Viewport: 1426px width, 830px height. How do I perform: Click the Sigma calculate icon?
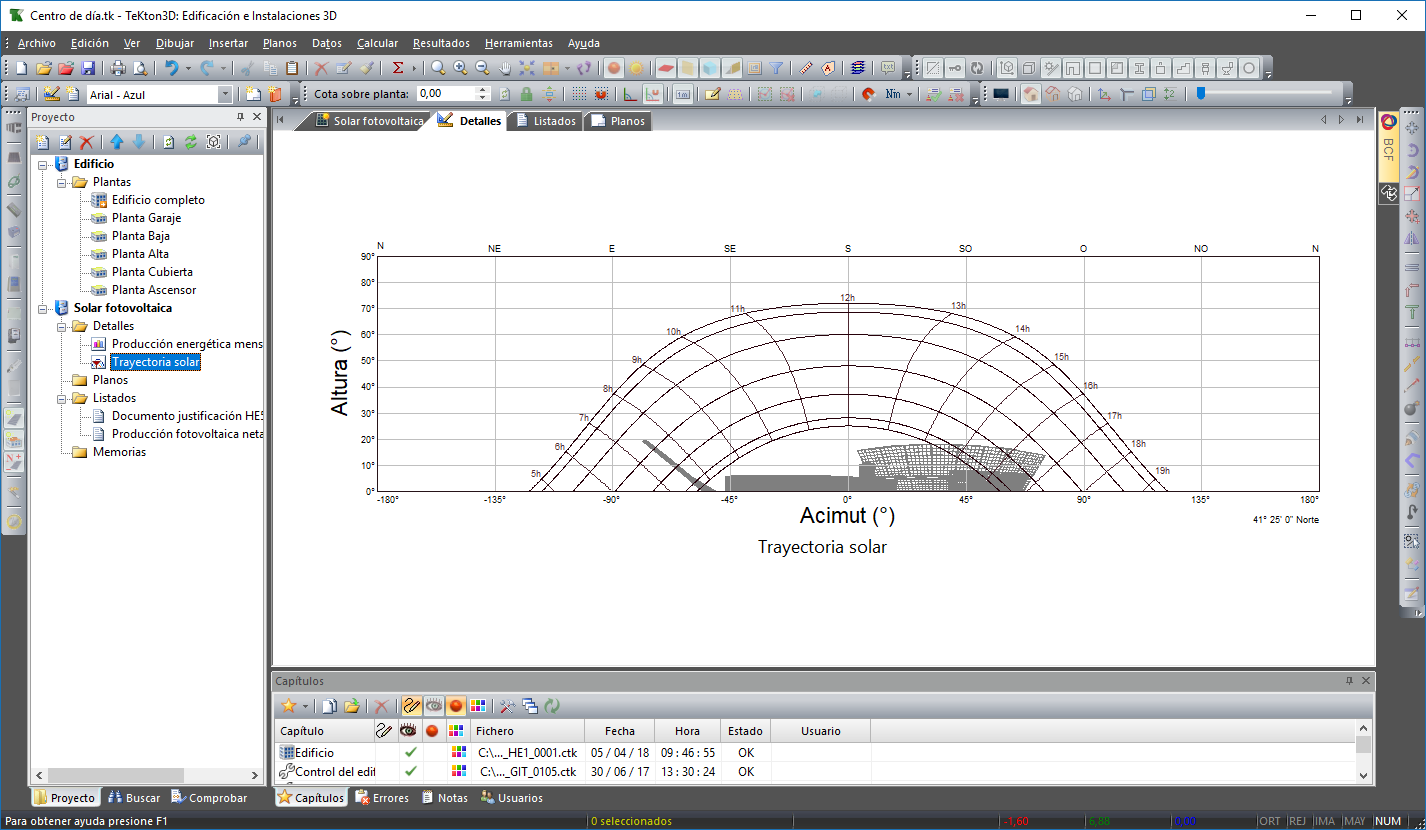pos(398,68)
